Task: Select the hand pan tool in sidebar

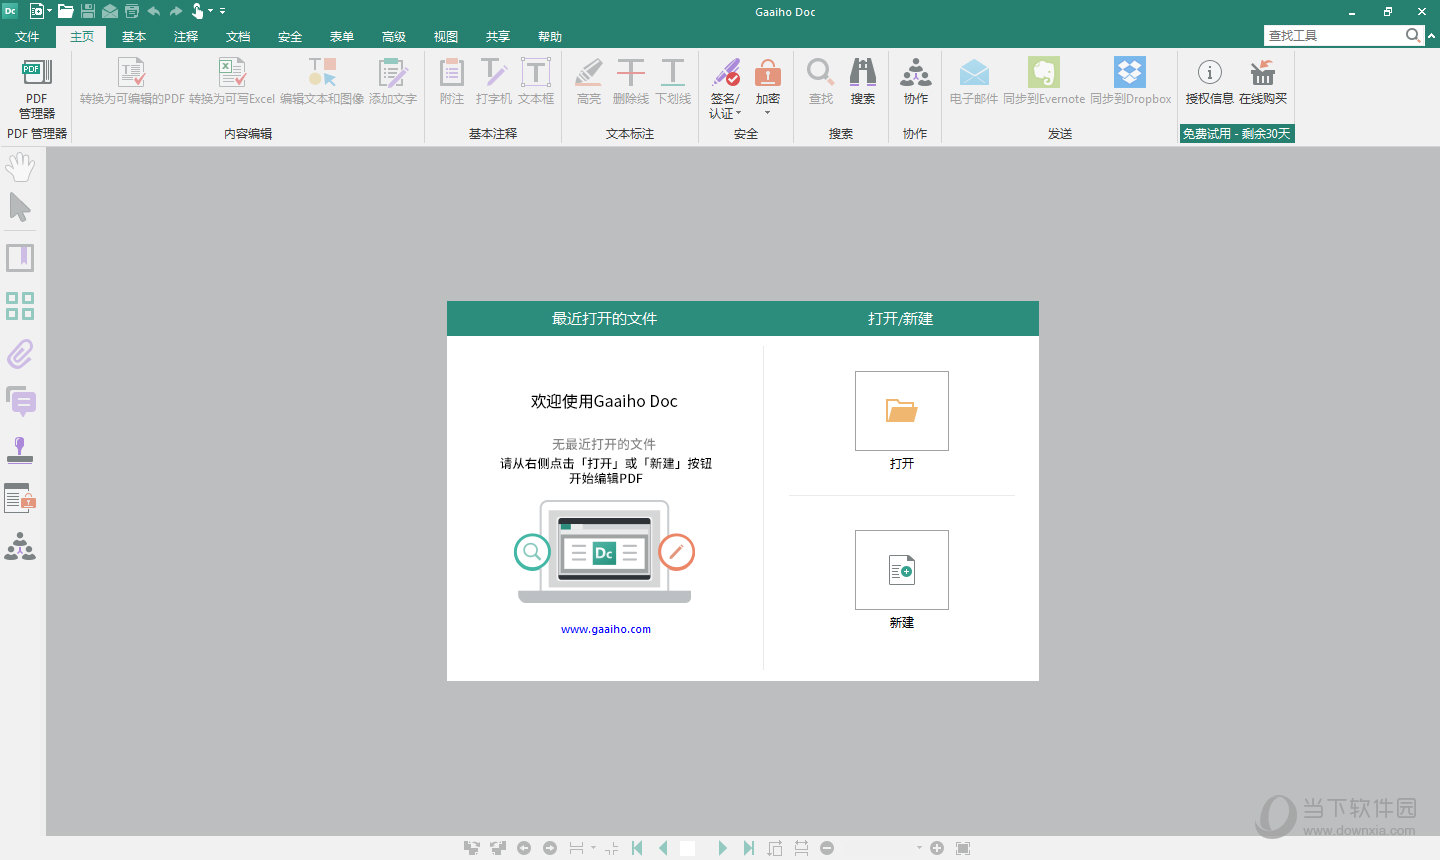Action: pos(20,166)
